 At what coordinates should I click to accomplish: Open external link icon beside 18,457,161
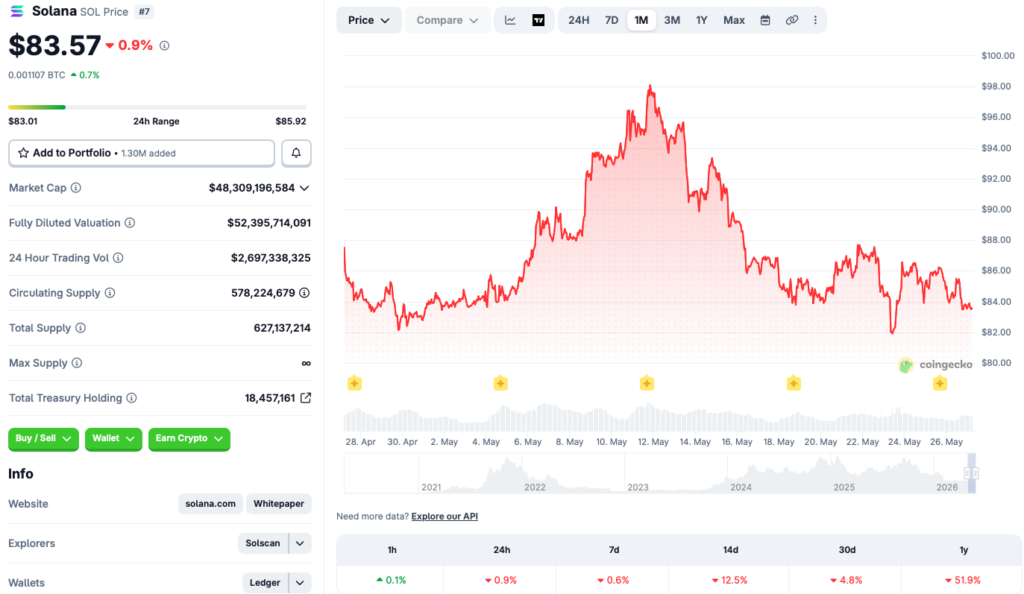click(x=305, y=398)
